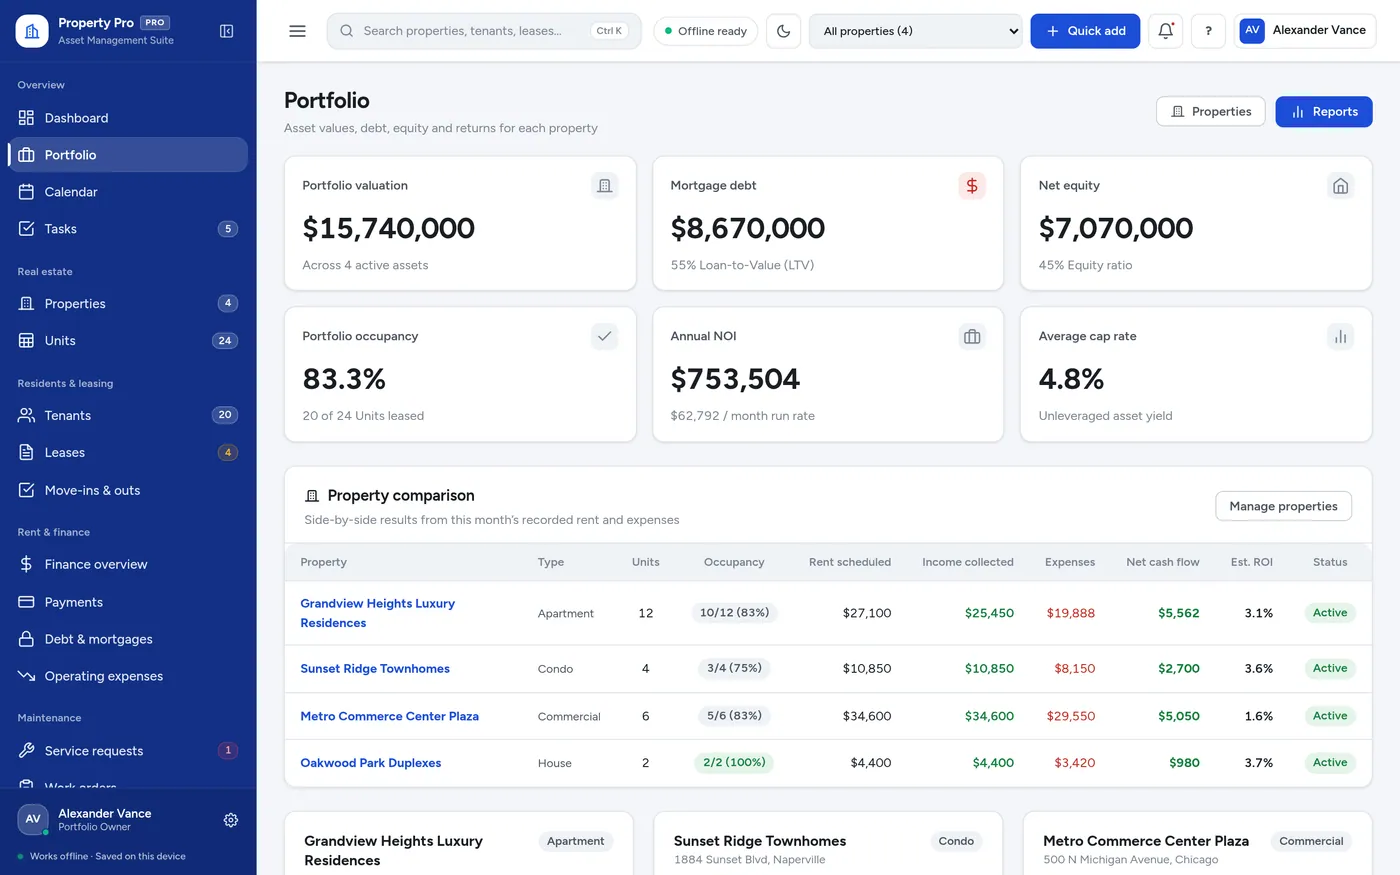Click Property Pro logo icon
This screenshot has width=1400, height=875.
32,31
